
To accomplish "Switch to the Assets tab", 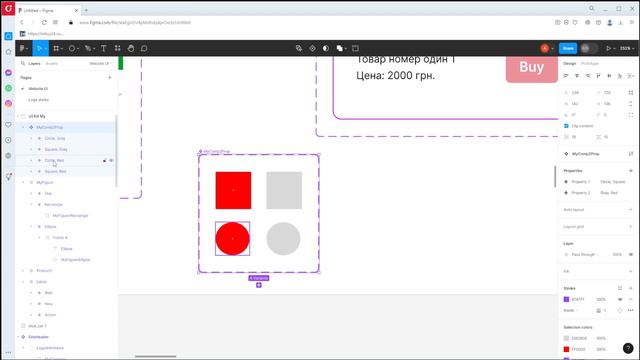I will click(52, 64).
